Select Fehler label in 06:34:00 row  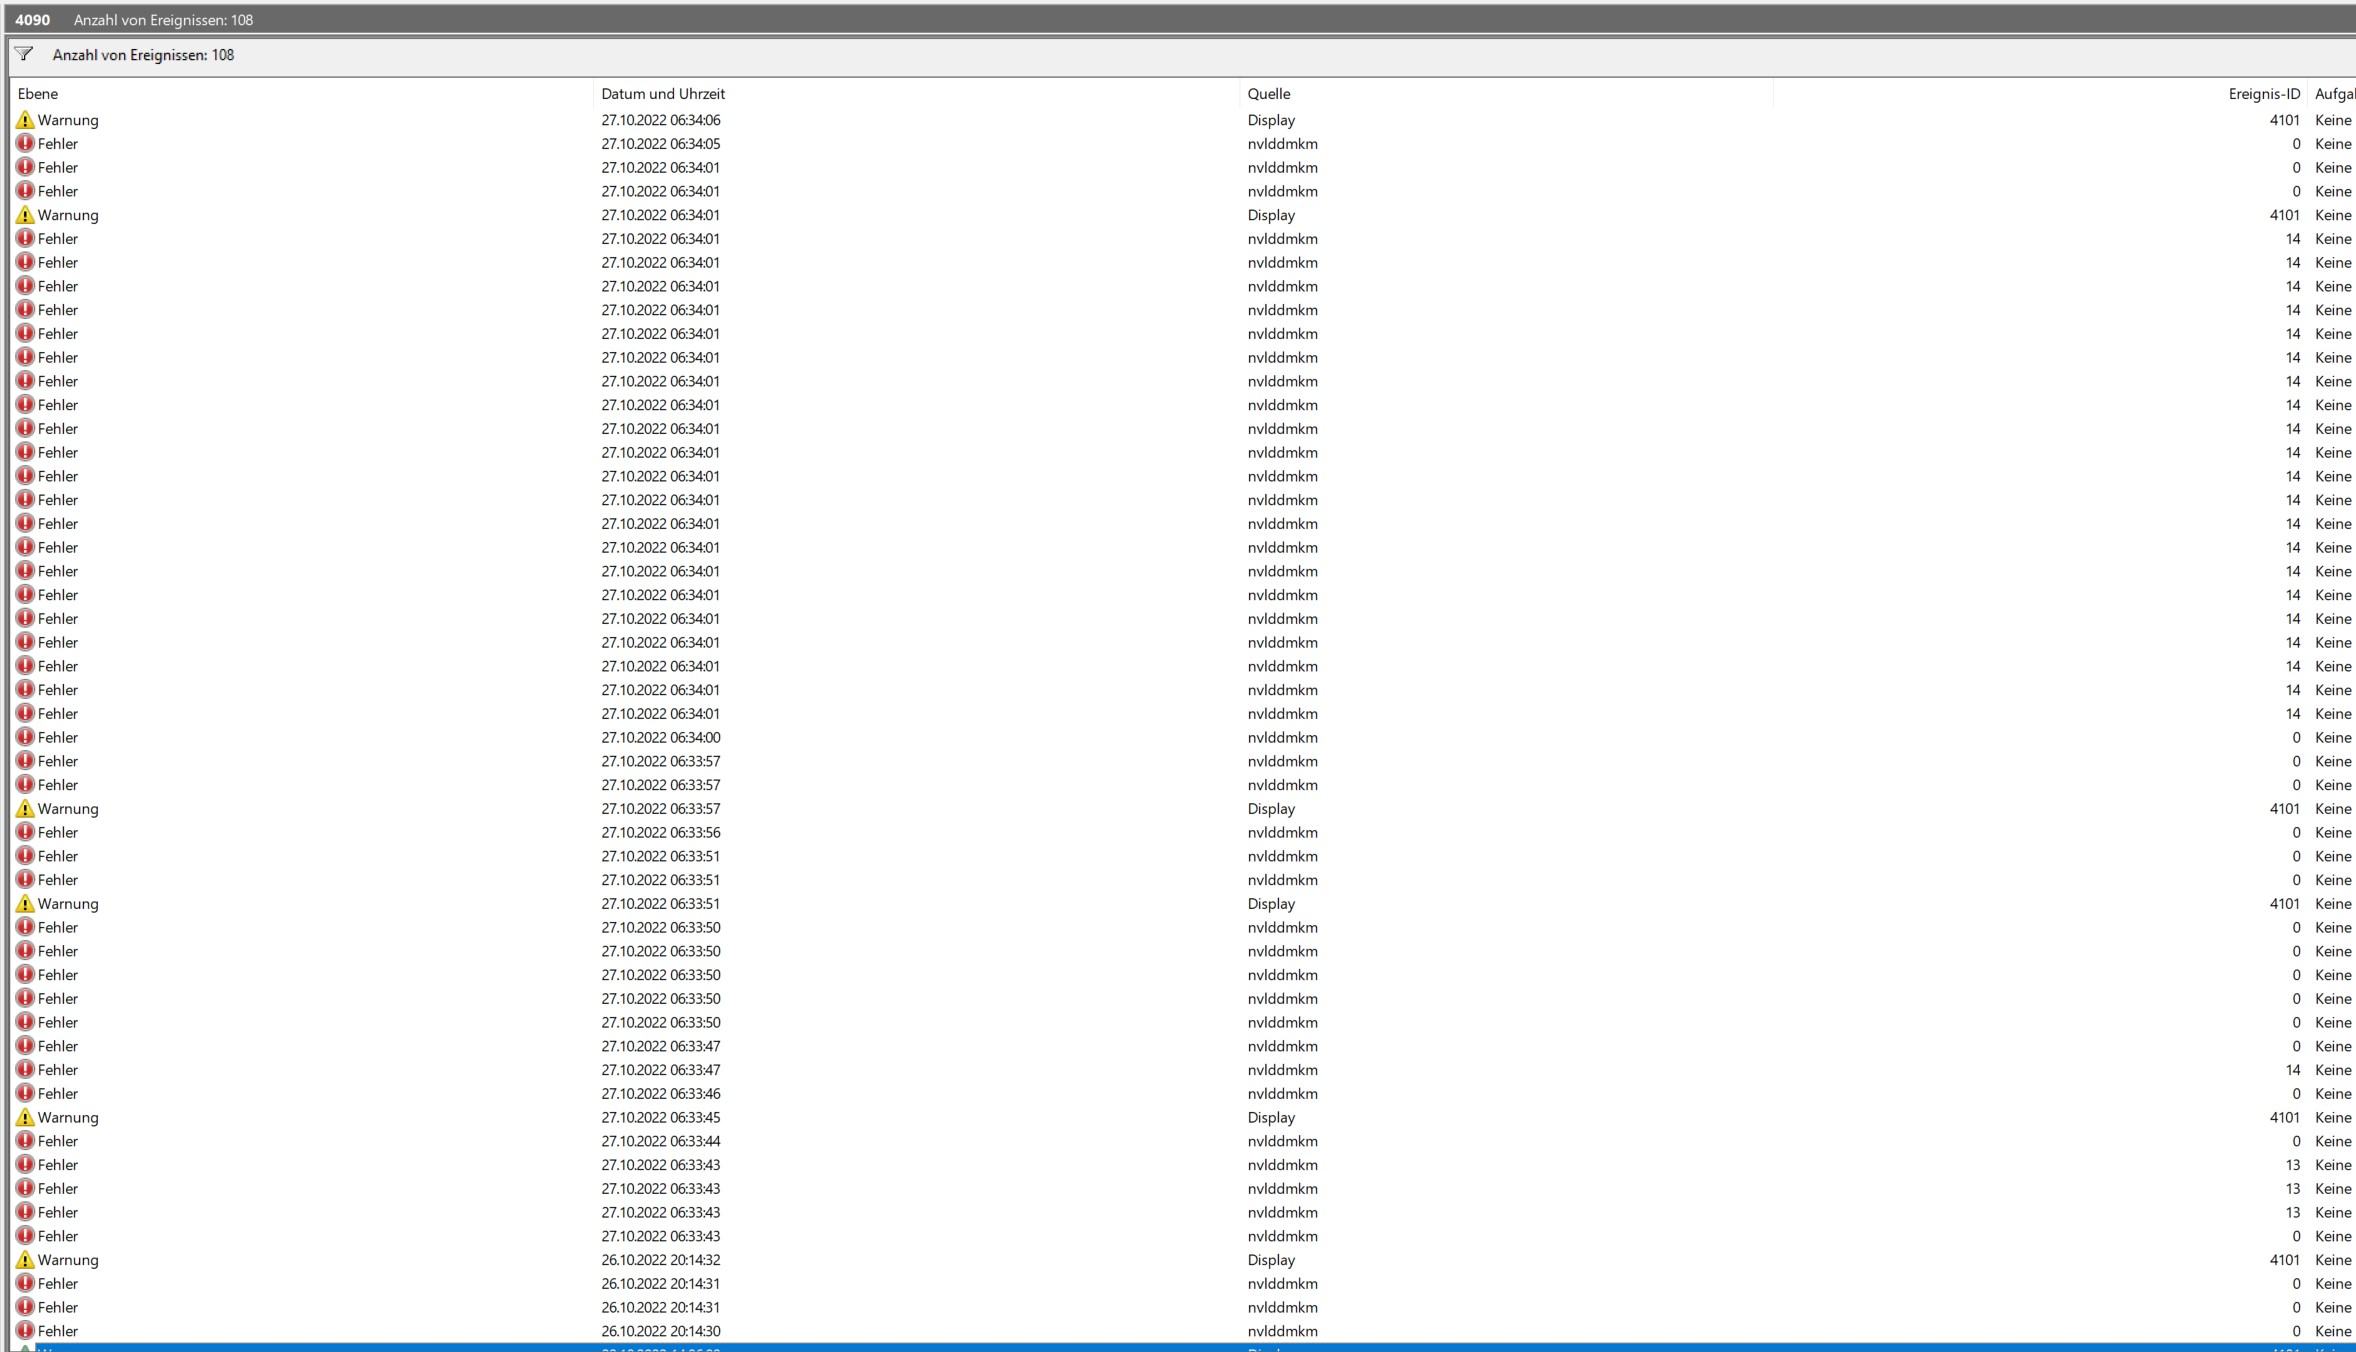pyautogui.click(x=58, y=738)
